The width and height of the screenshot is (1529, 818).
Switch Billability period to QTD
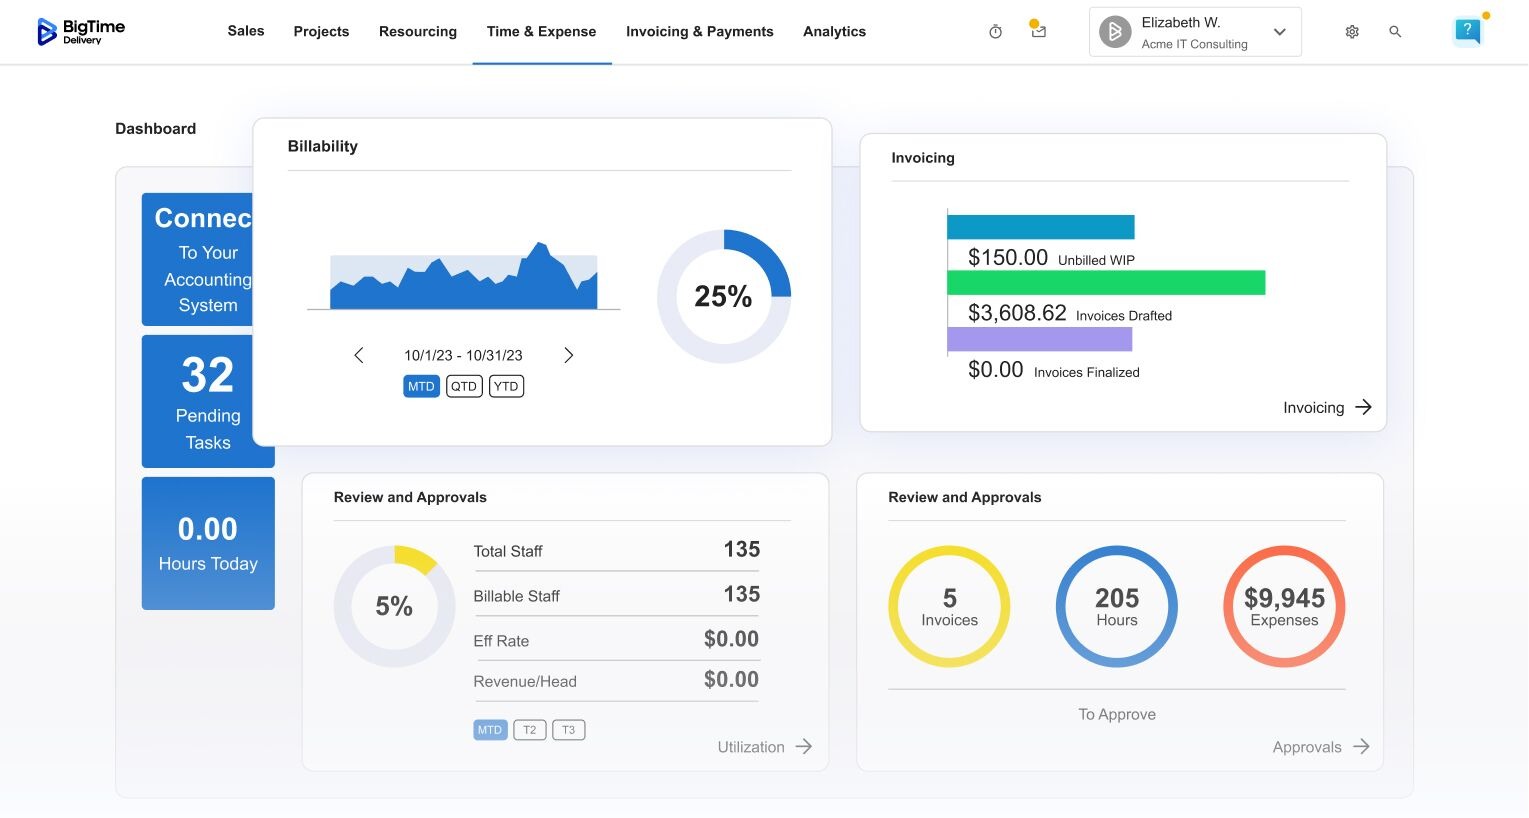click(464, 386)
